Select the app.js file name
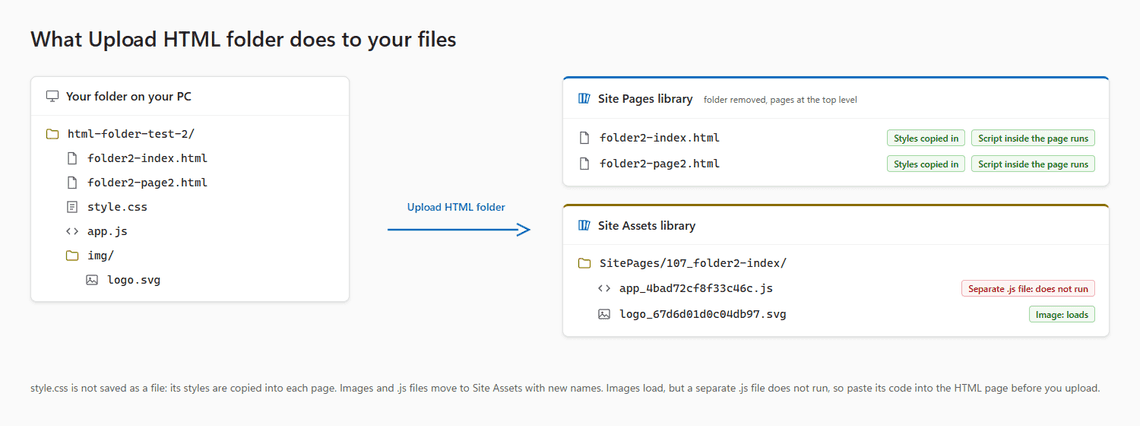This screenshot has height=426, width=1140. click(108, 231)
